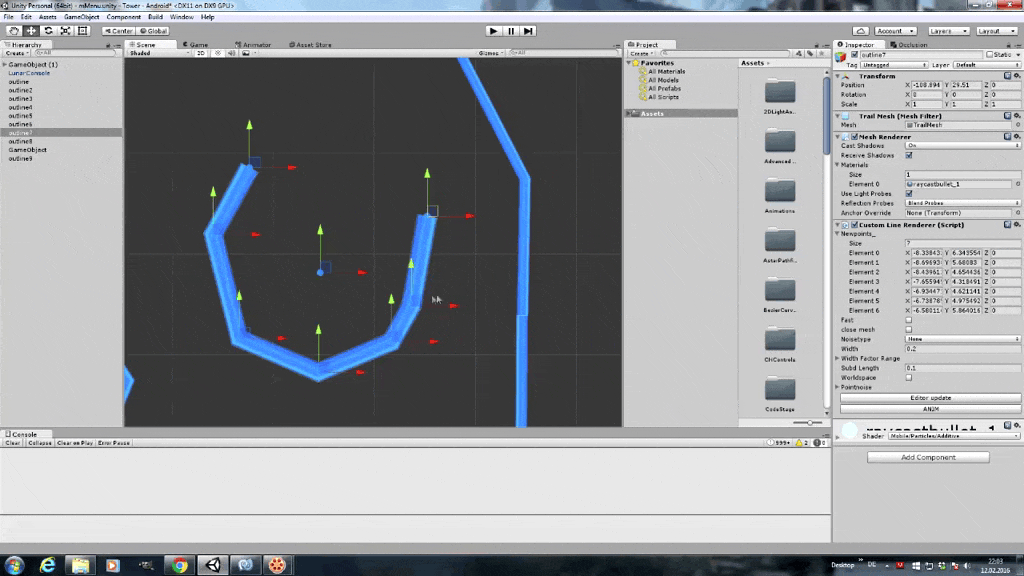
Task: Select the Rotate tool in the toolbar
Action: point(47,31)
